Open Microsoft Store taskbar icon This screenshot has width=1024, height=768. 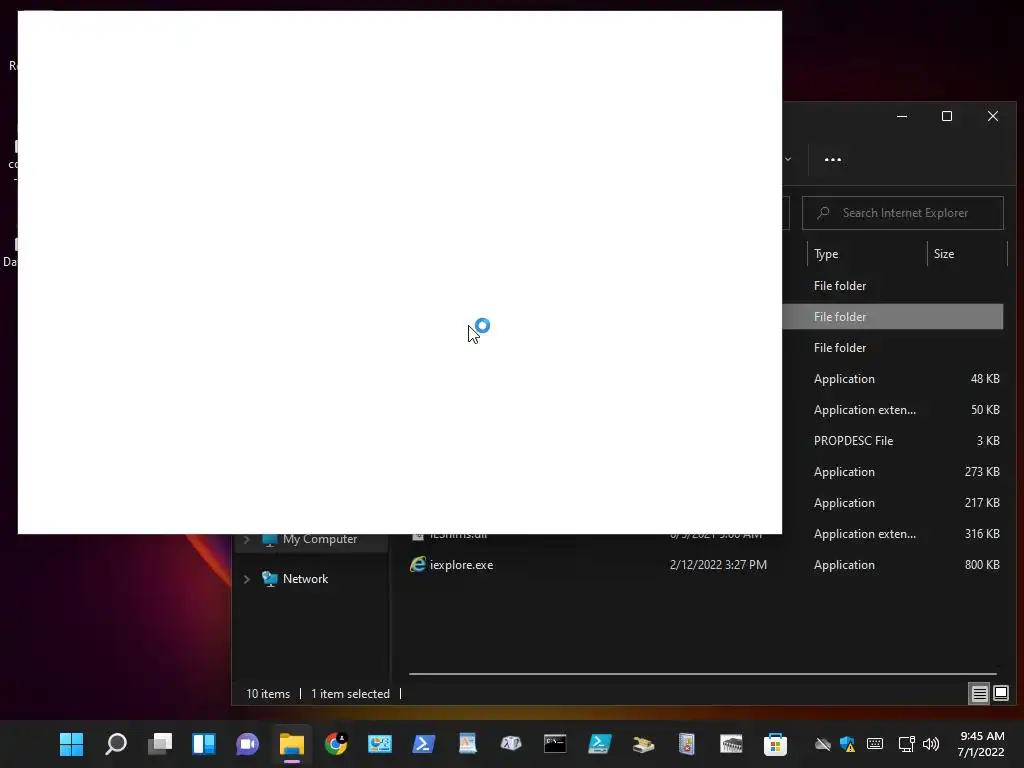(x=775, y=743)
